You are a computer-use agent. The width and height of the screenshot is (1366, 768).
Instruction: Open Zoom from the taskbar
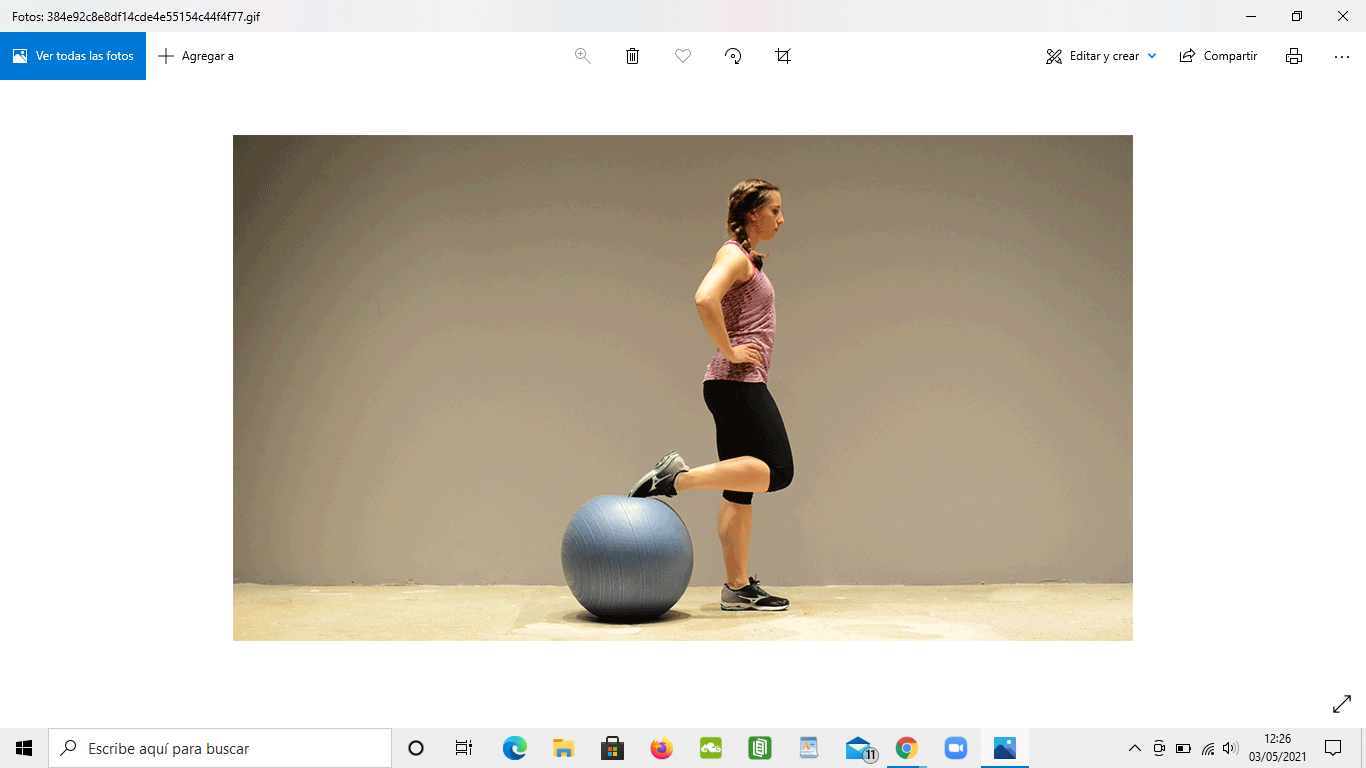pos(956,748)
